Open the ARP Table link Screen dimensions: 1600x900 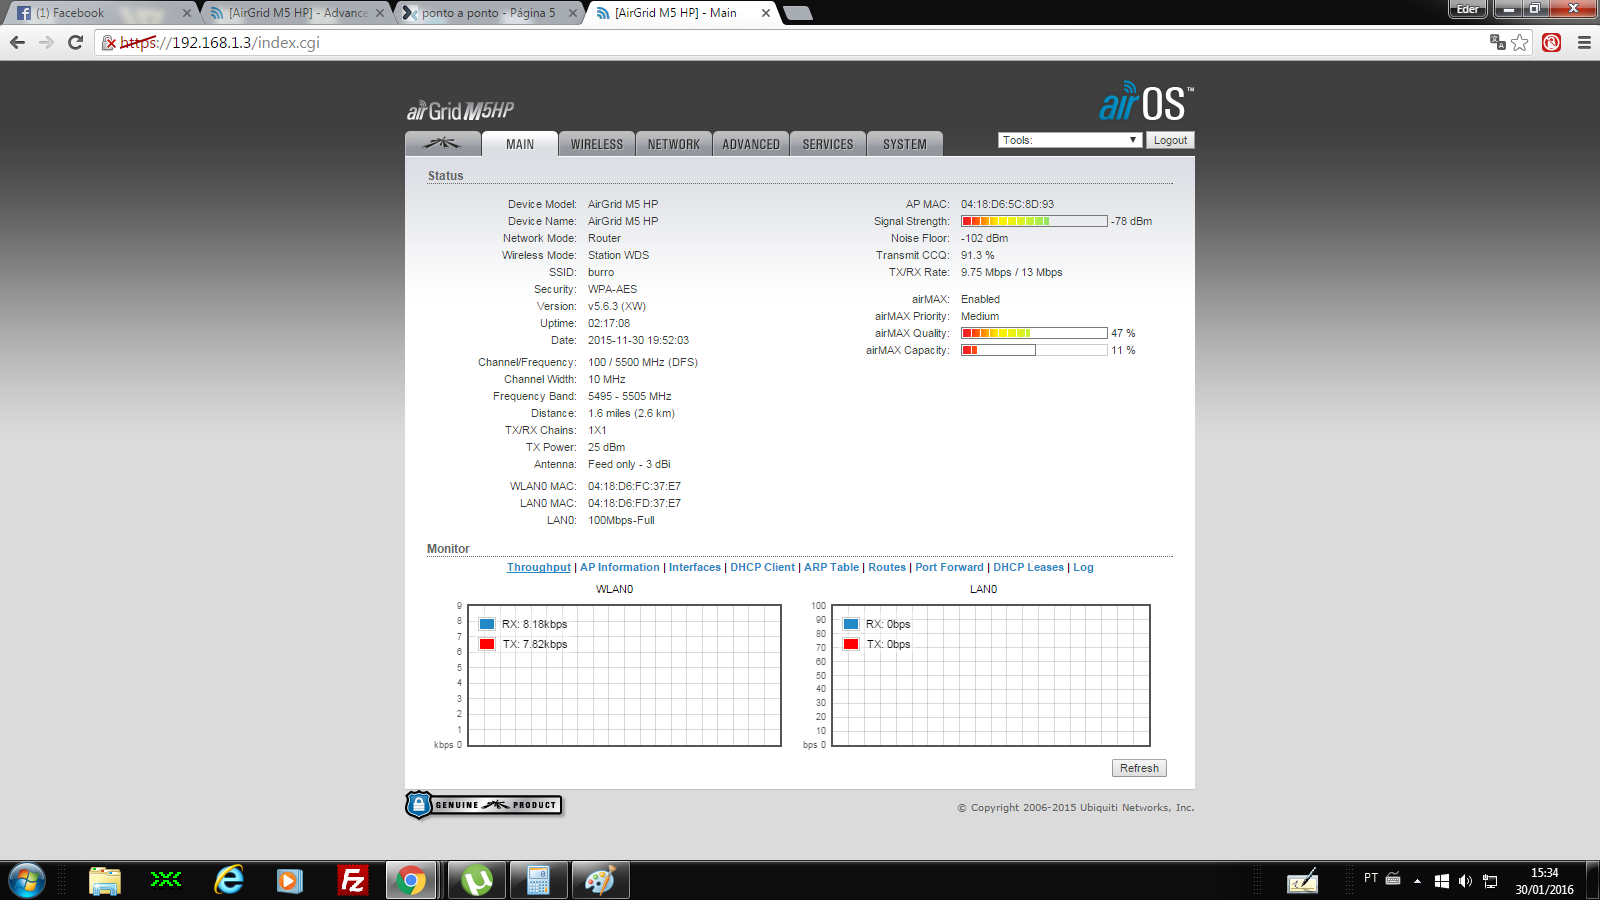pyautogui.click(x=832, y=567)
